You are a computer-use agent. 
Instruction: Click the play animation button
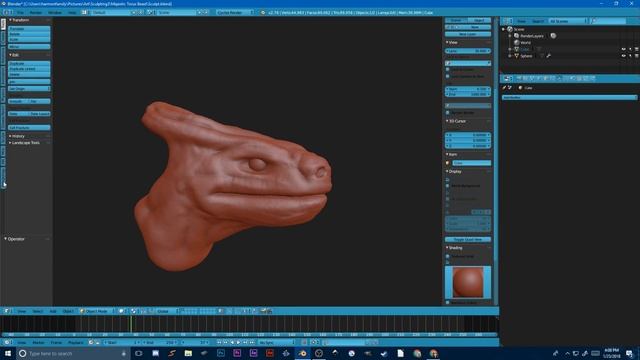click(239, 342)
